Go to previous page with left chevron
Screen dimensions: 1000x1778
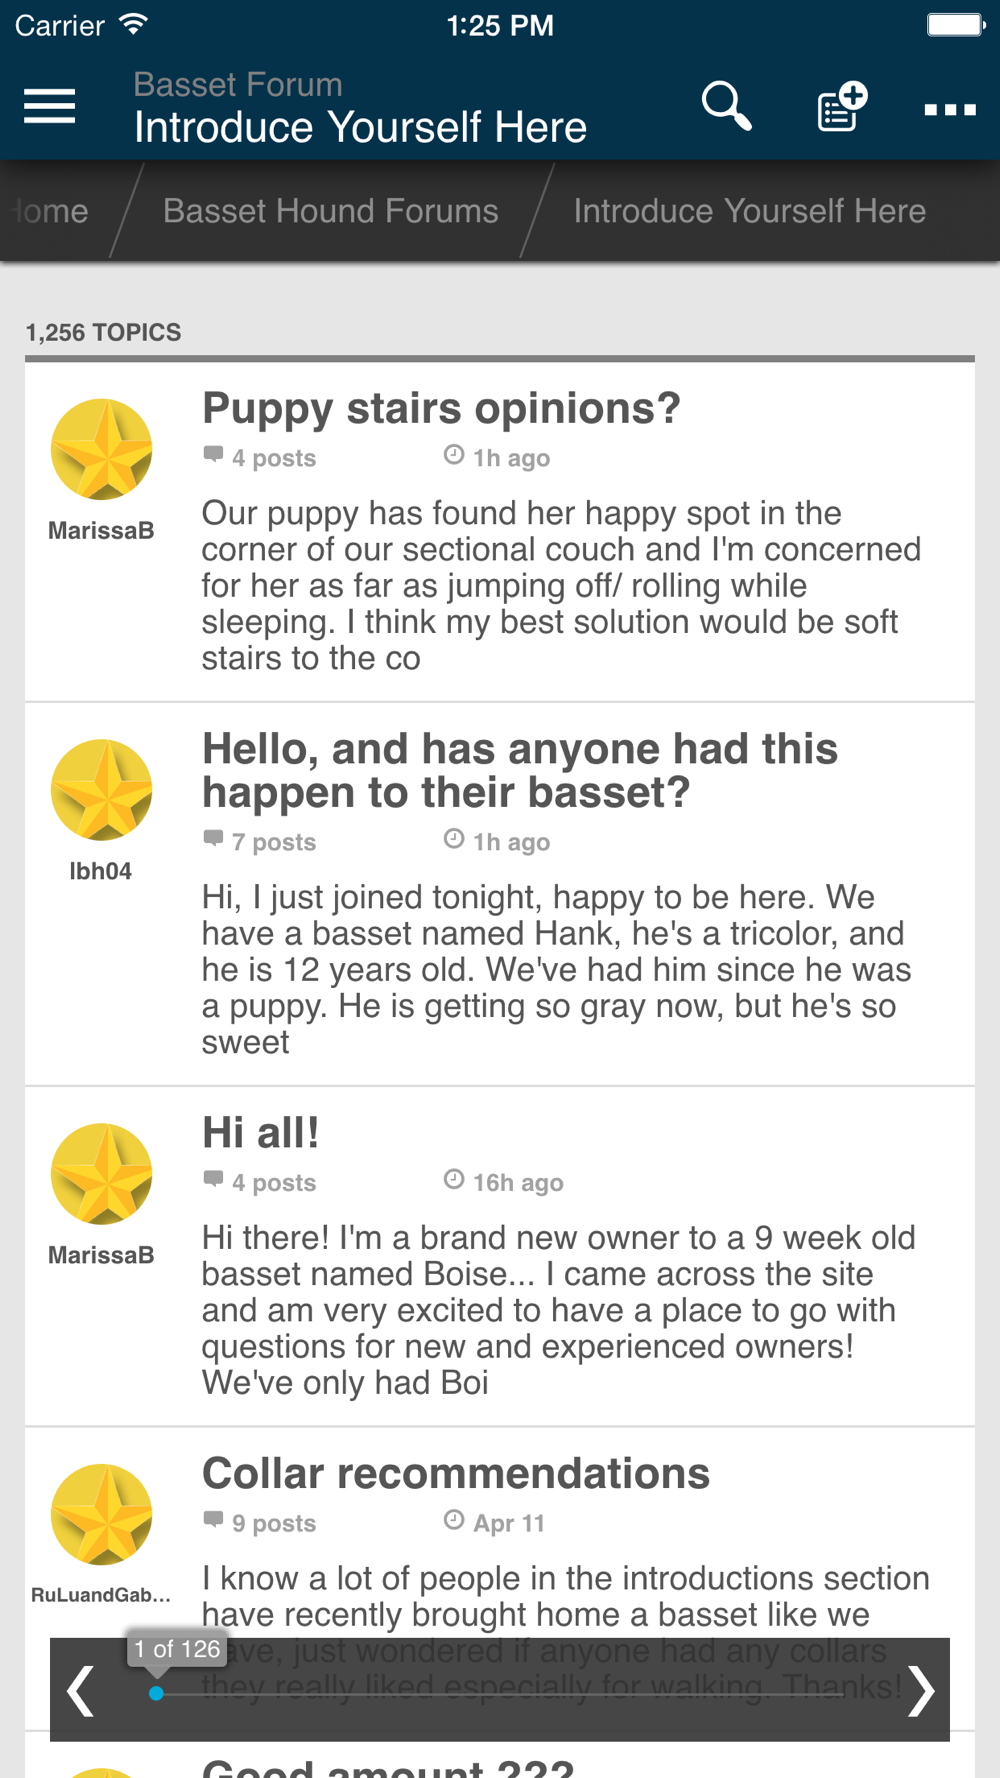[x=80, y=1691]
